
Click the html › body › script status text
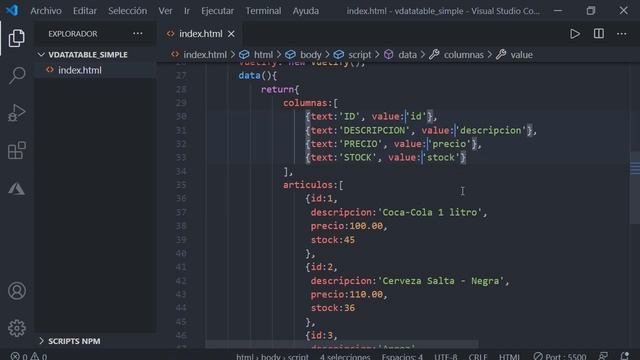click(x=272, y=356)
